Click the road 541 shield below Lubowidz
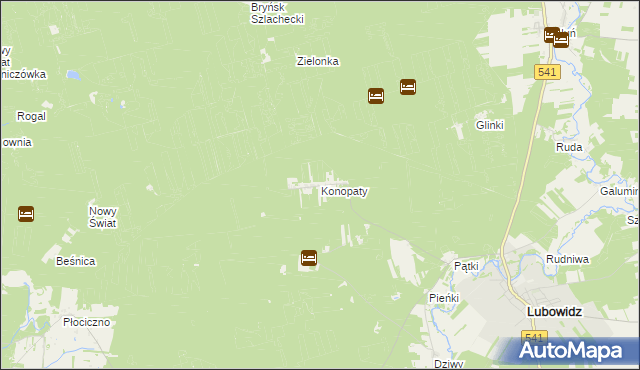This screenshot has height=370, width=640. point(534,337)
